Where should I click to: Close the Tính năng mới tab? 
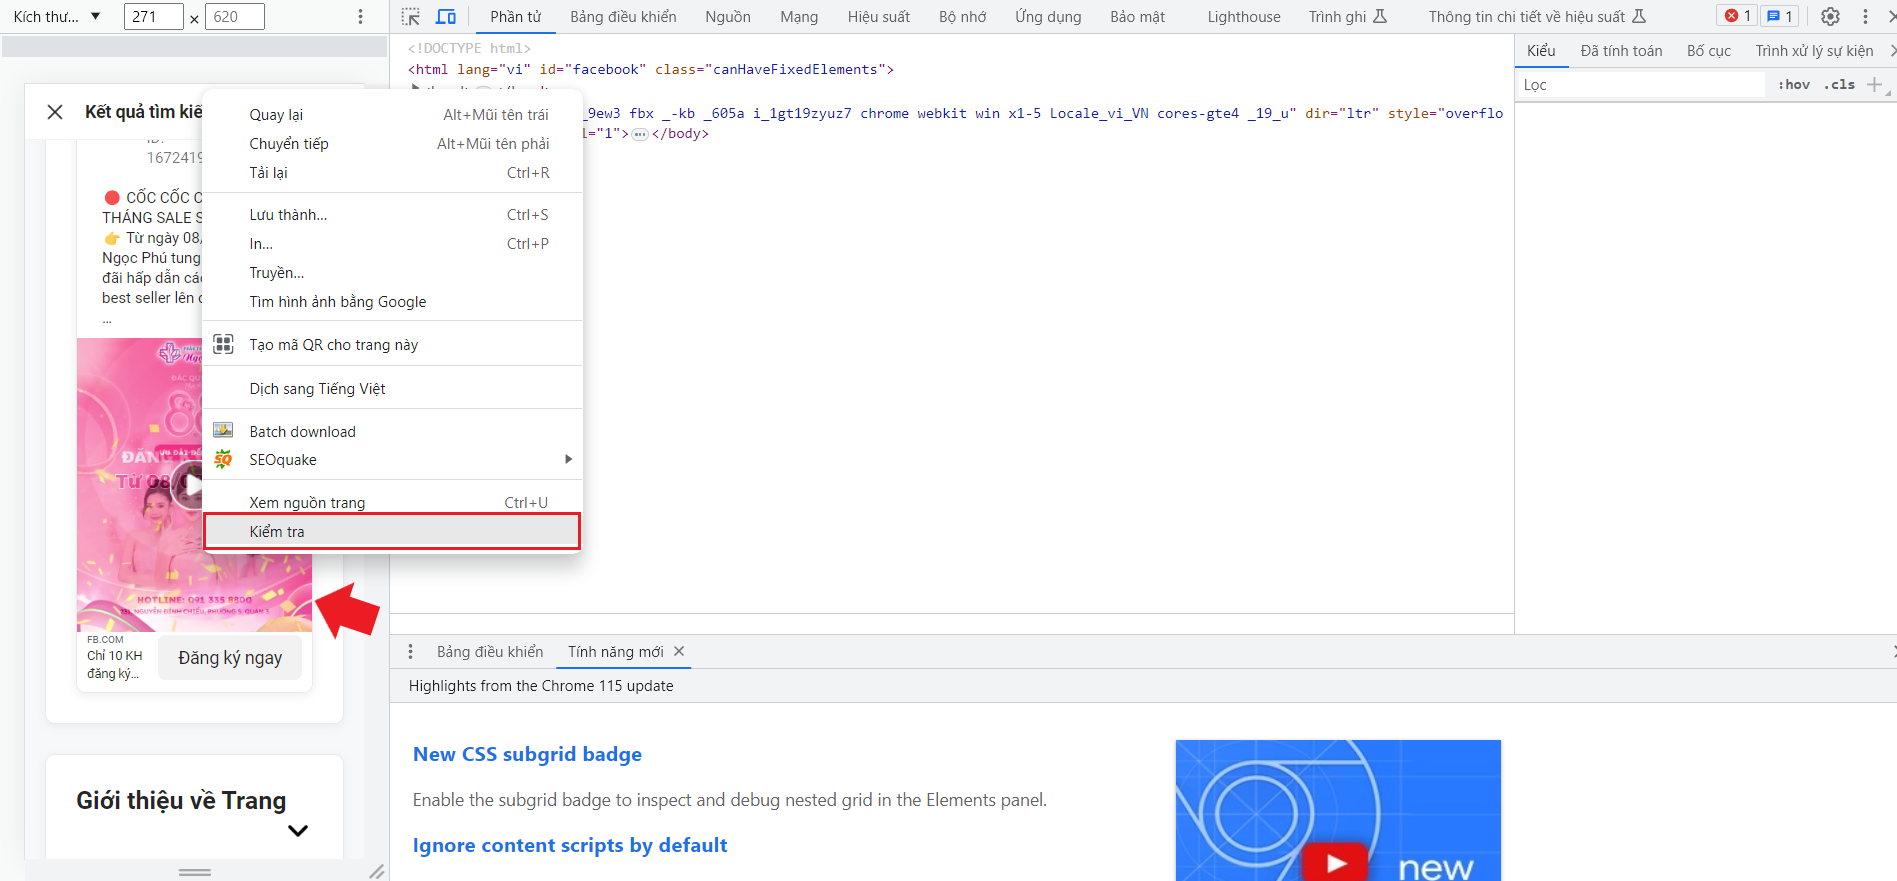click(679, 651)
